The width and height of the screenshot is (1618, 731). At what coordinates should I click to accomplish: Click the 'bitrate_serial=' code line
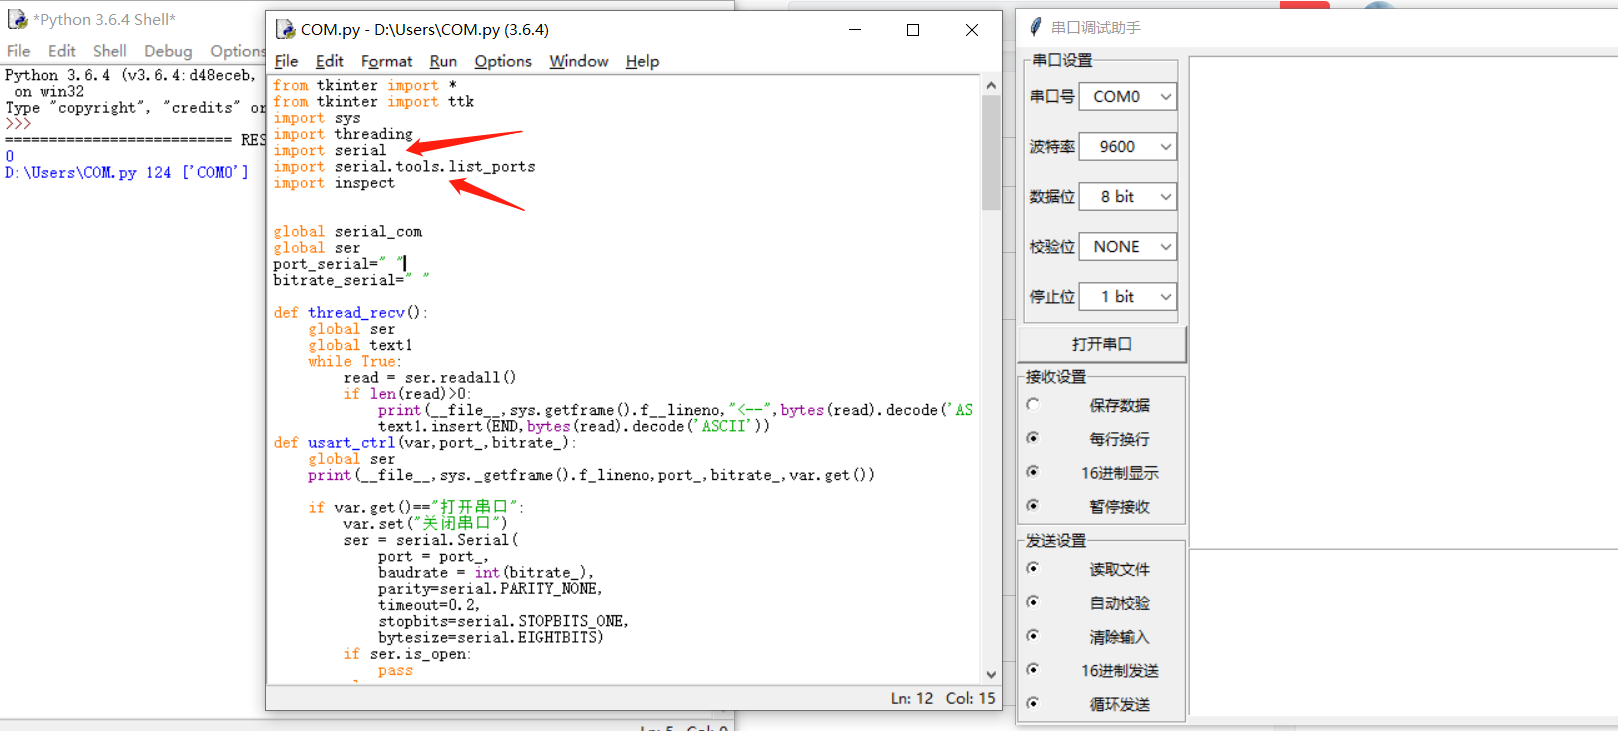(351, 280)
